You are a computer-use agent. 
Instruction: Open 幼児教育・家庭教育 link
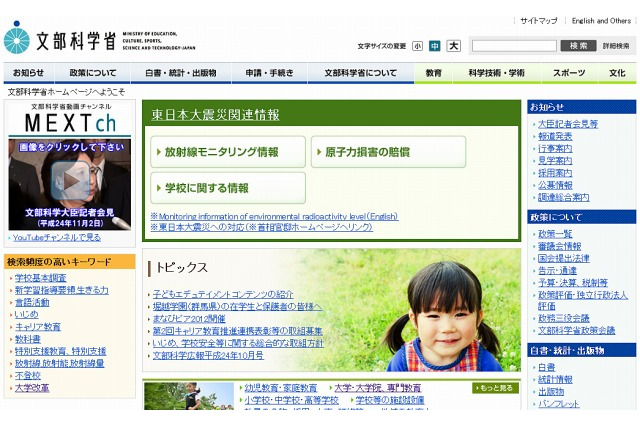tap(280, 388)
